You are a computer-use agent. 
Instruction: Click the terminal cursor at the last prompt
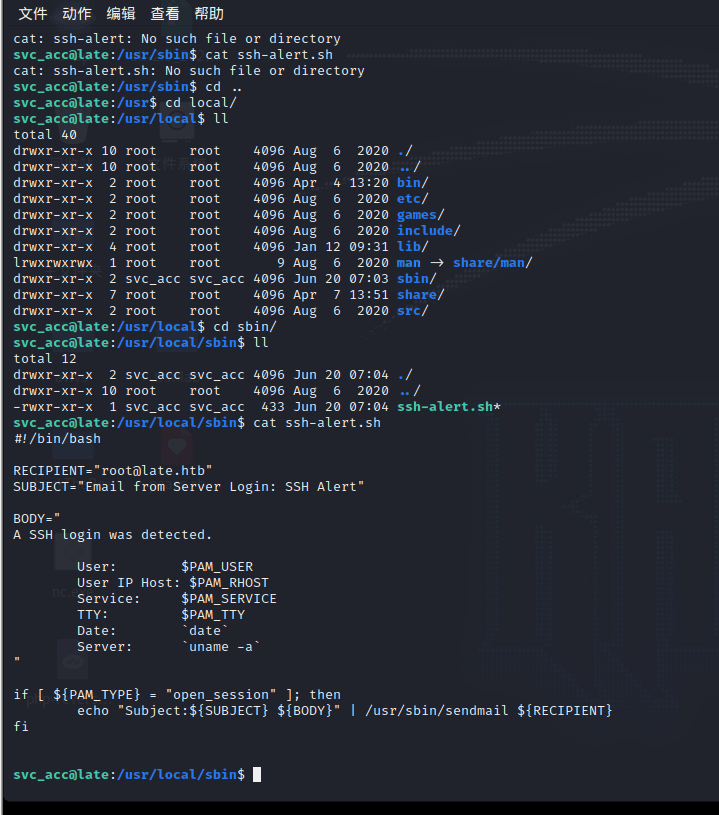[257, 775]
